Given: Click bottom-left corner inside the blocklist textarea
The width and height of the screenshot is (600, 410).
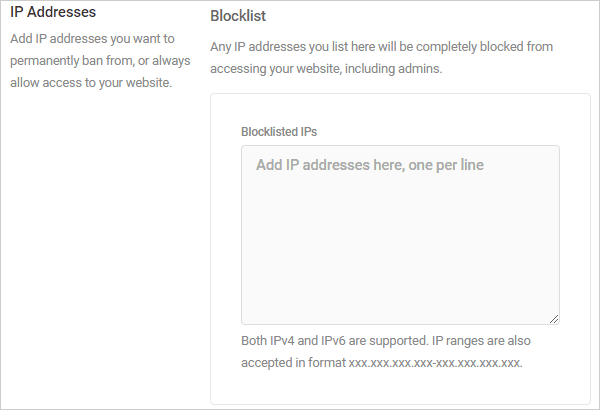Looking at the screenshot, I should (x=251, y=316).
